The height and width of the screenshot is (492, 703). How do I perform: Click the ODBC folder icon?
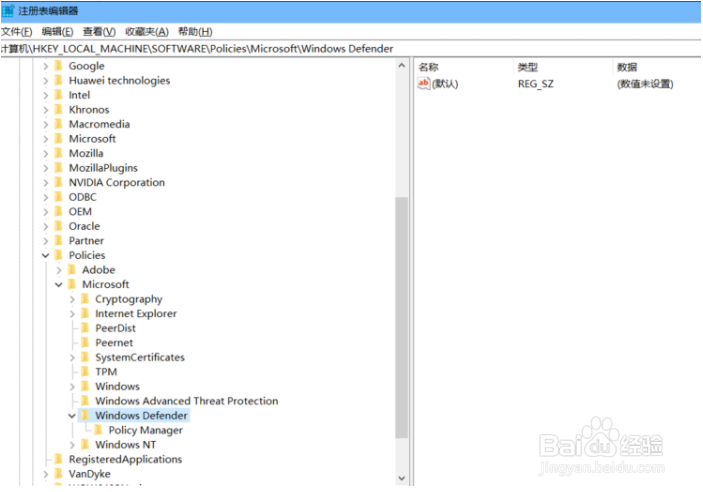point(58,197)
